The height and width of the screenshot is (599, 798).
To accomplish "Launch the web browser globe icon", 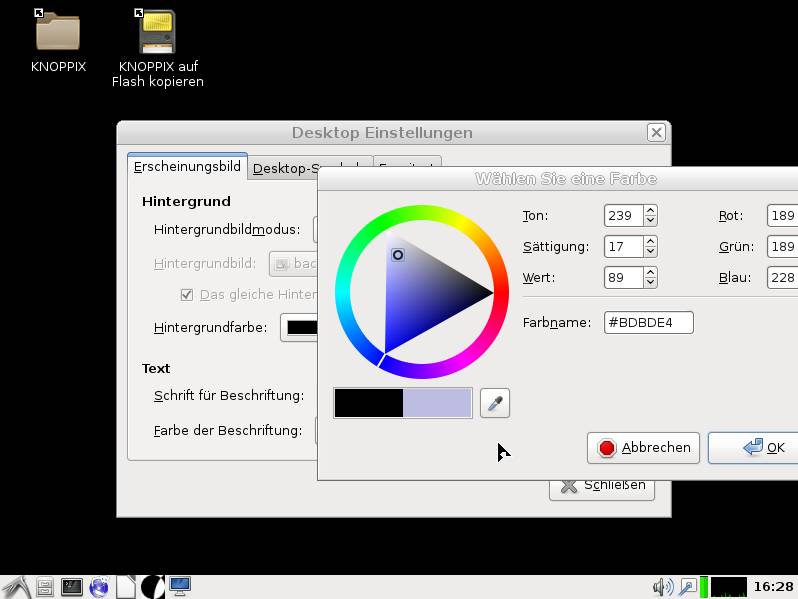I will point(98,587).
